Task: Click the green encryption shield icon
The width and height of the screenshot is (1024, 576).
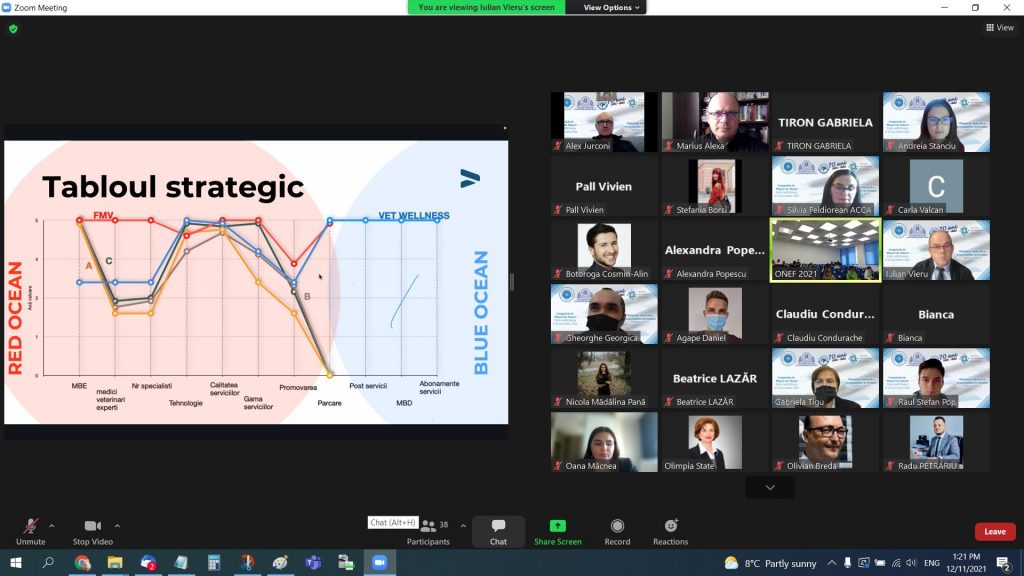Action: [13, 29]
